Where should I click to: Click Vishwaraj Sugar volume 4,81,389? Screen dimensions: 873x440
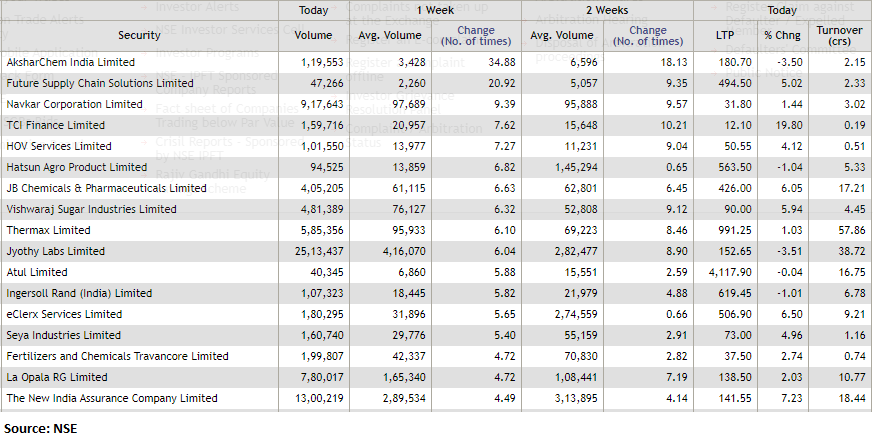click(322, 209)
